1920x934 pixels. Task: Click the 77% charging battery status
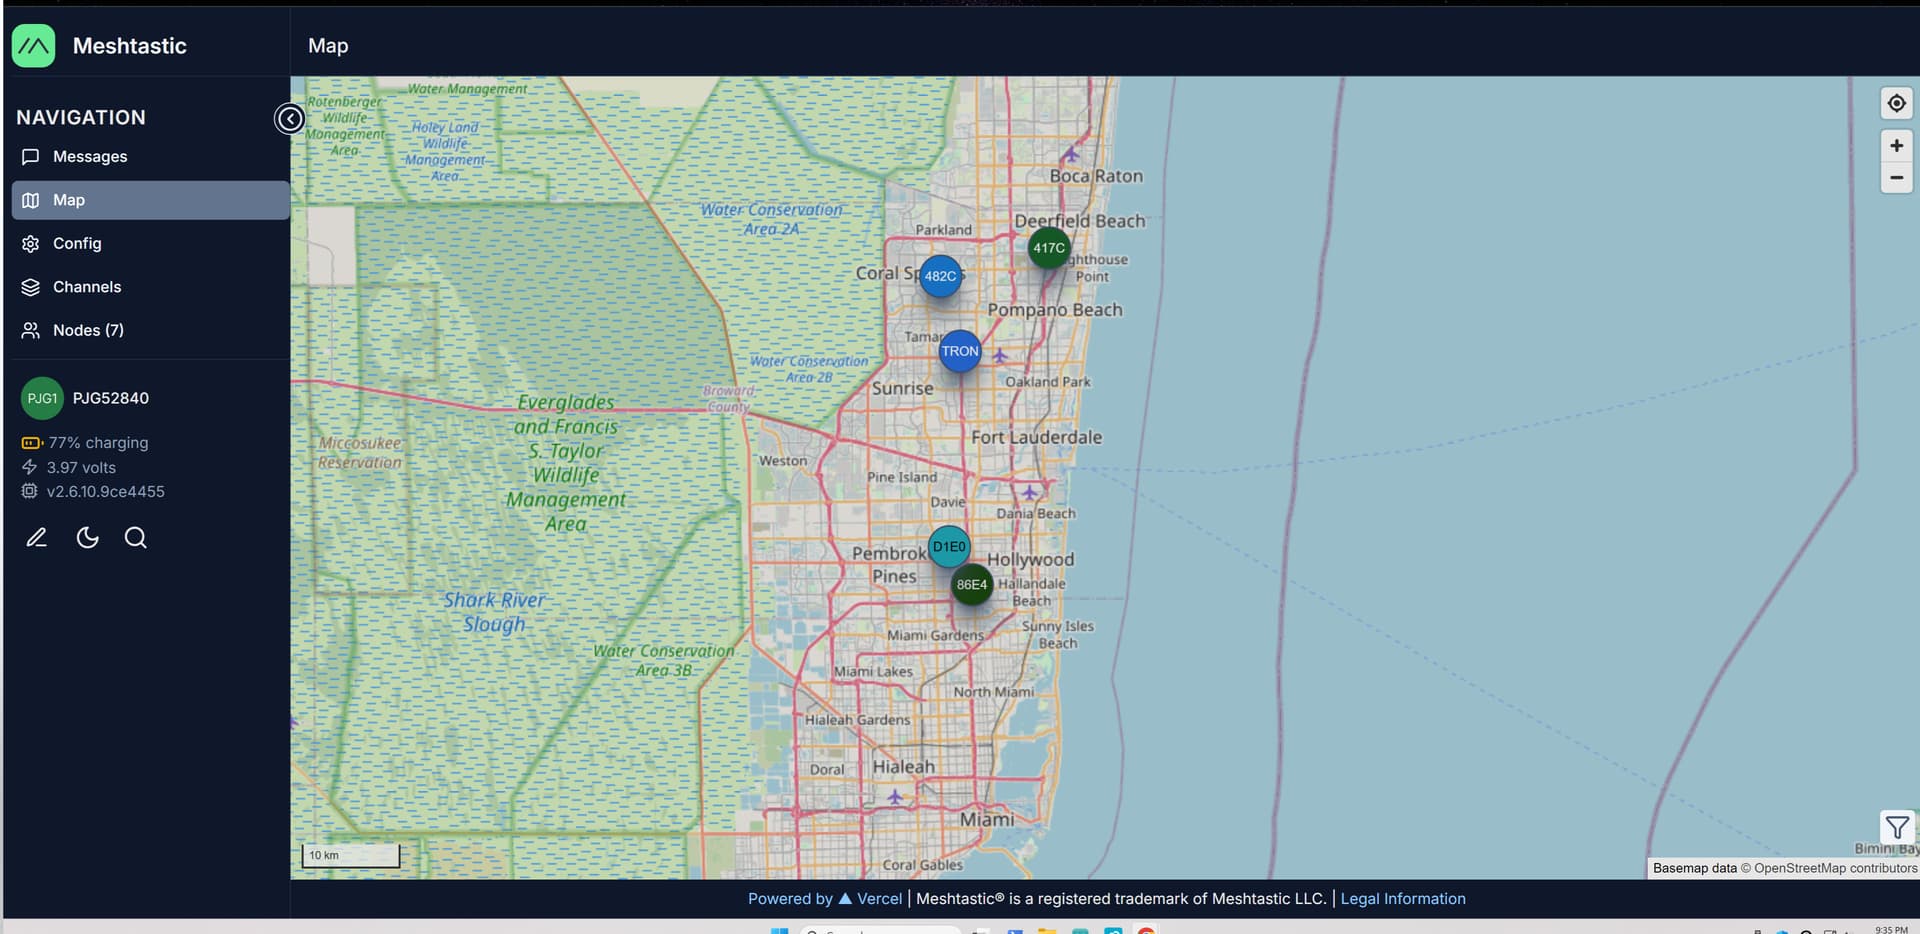click(x=86, y=442)
